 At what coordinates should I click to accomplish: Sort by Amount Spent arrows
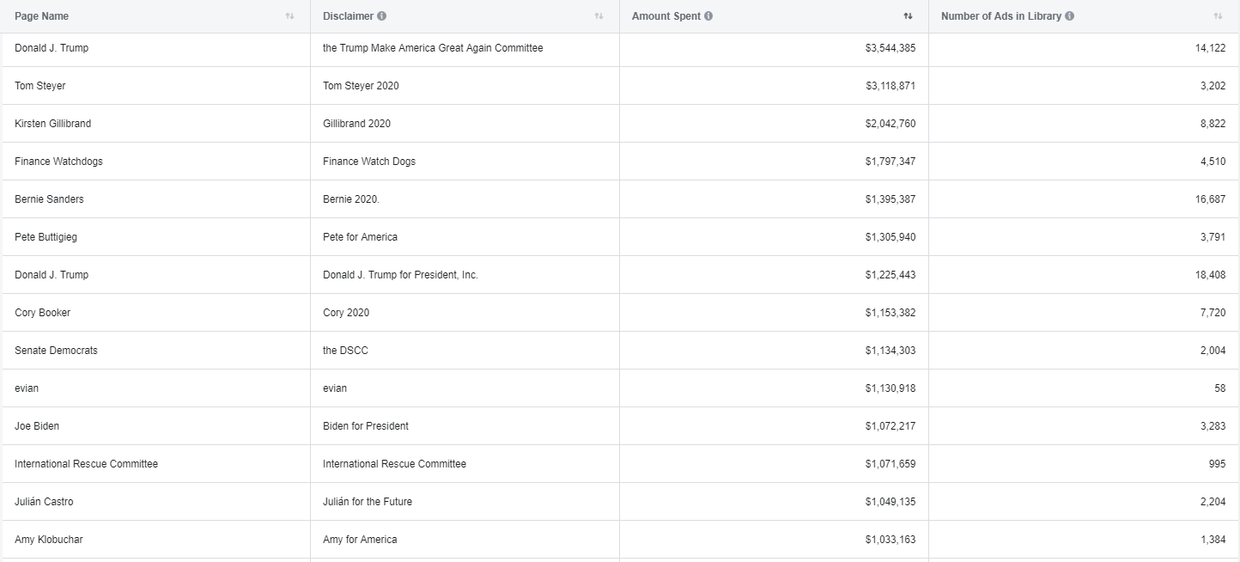point(908,16)
